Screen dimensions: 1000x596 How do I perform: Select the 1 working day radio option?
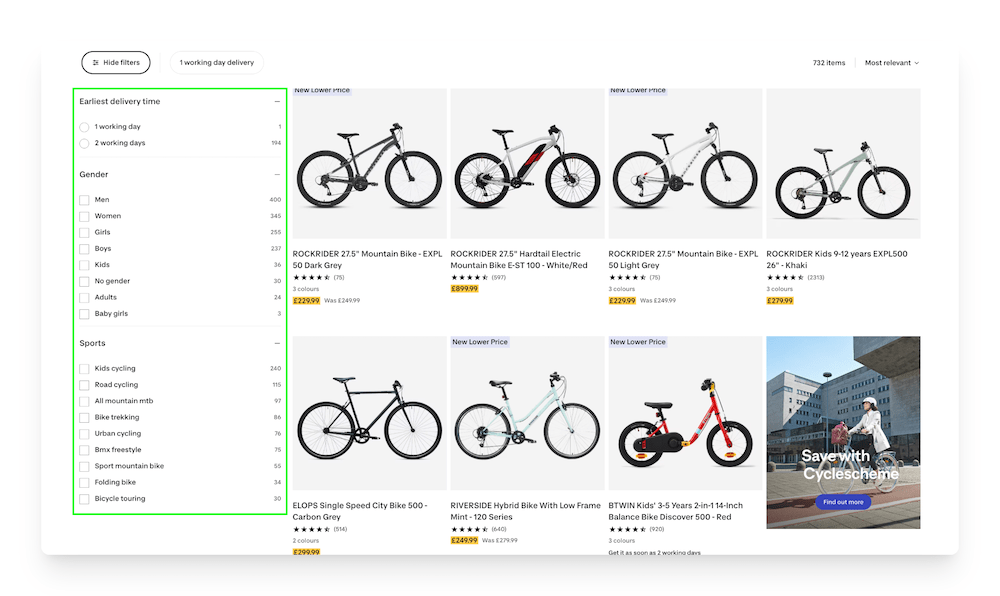click(84, 128)
